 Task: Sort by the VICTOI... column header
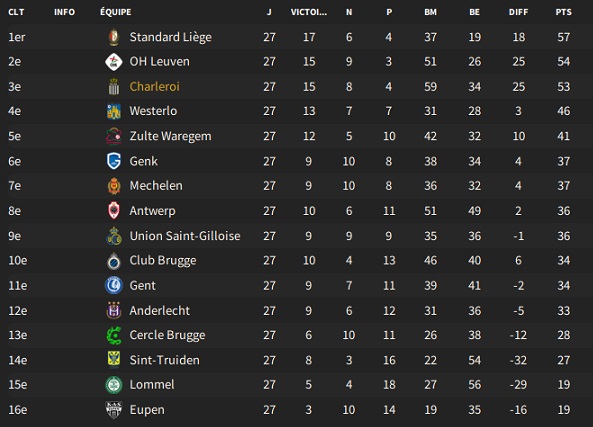pyautogui.click(x=309, y=12)
